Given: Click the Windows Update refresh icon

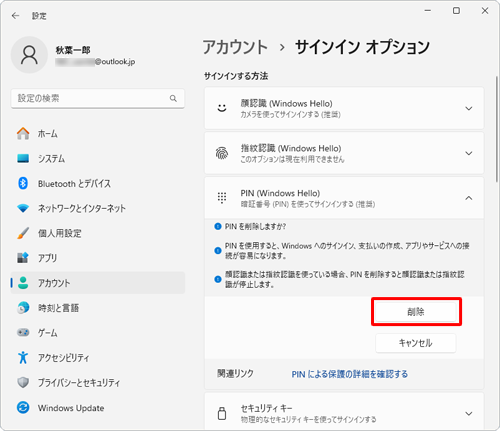Looking at the screenshot, I should [23, 407].
